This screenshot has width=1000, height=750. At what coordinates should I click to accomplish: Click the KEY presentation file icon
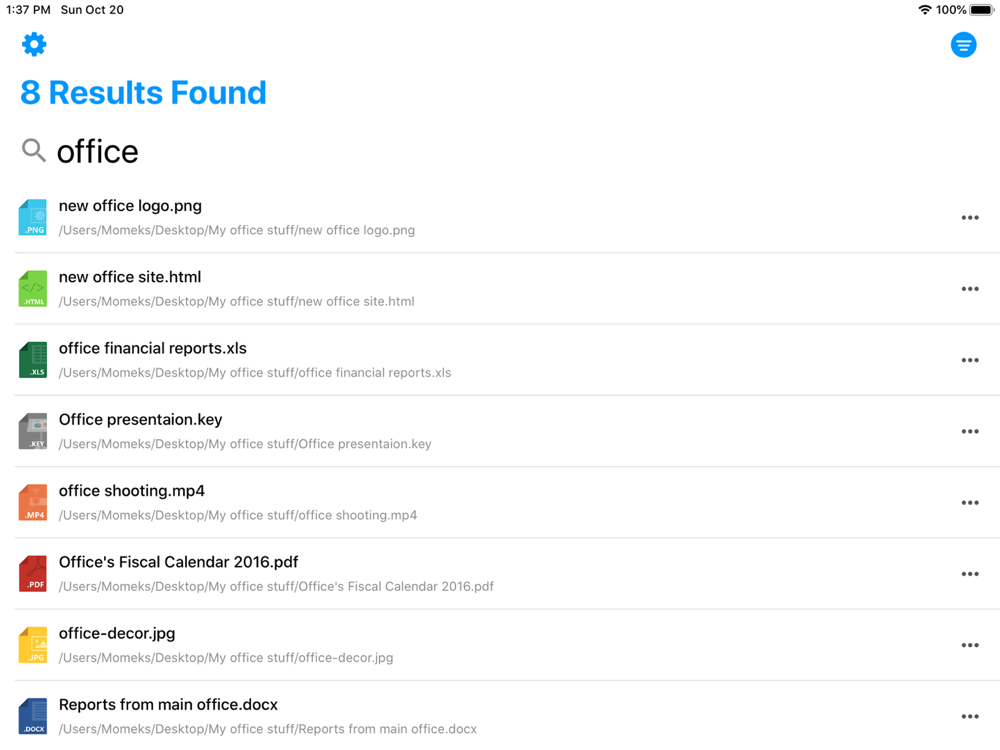point(33,431)
